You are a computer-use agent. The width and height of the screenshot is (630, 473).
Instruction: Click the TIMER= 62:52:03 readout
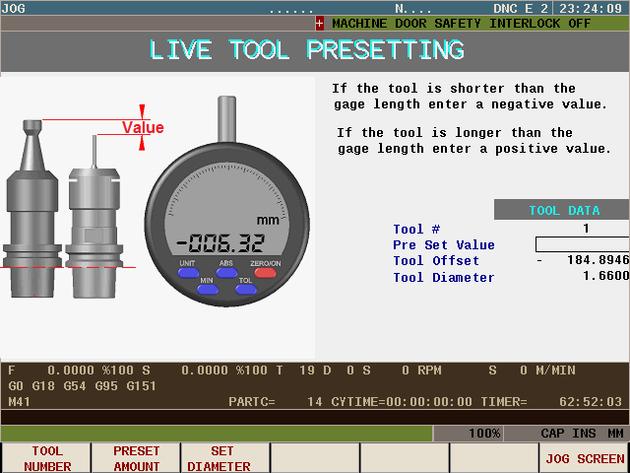point(551,401)
